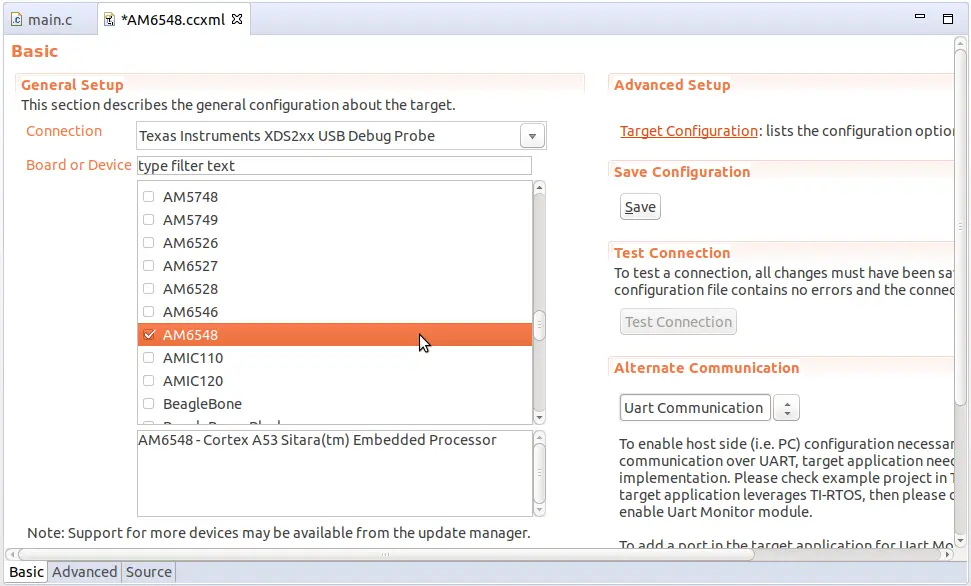Check the AMIC110 device checkbox

click(149, 357)
